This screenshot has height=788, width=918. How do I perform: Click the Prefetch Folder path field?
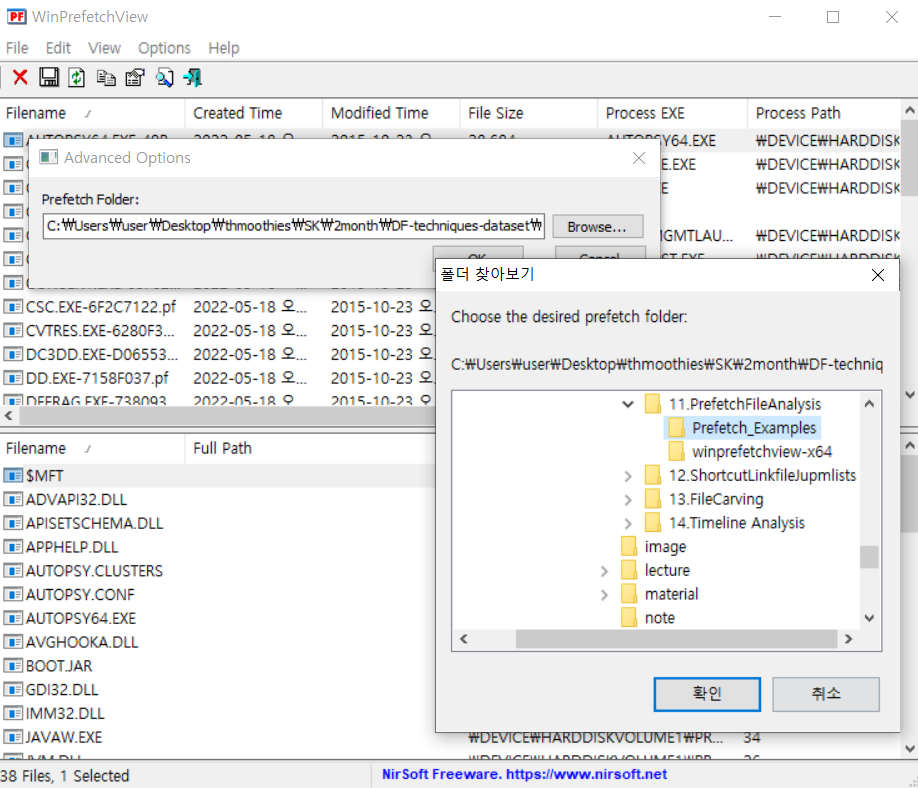(293, 226)
